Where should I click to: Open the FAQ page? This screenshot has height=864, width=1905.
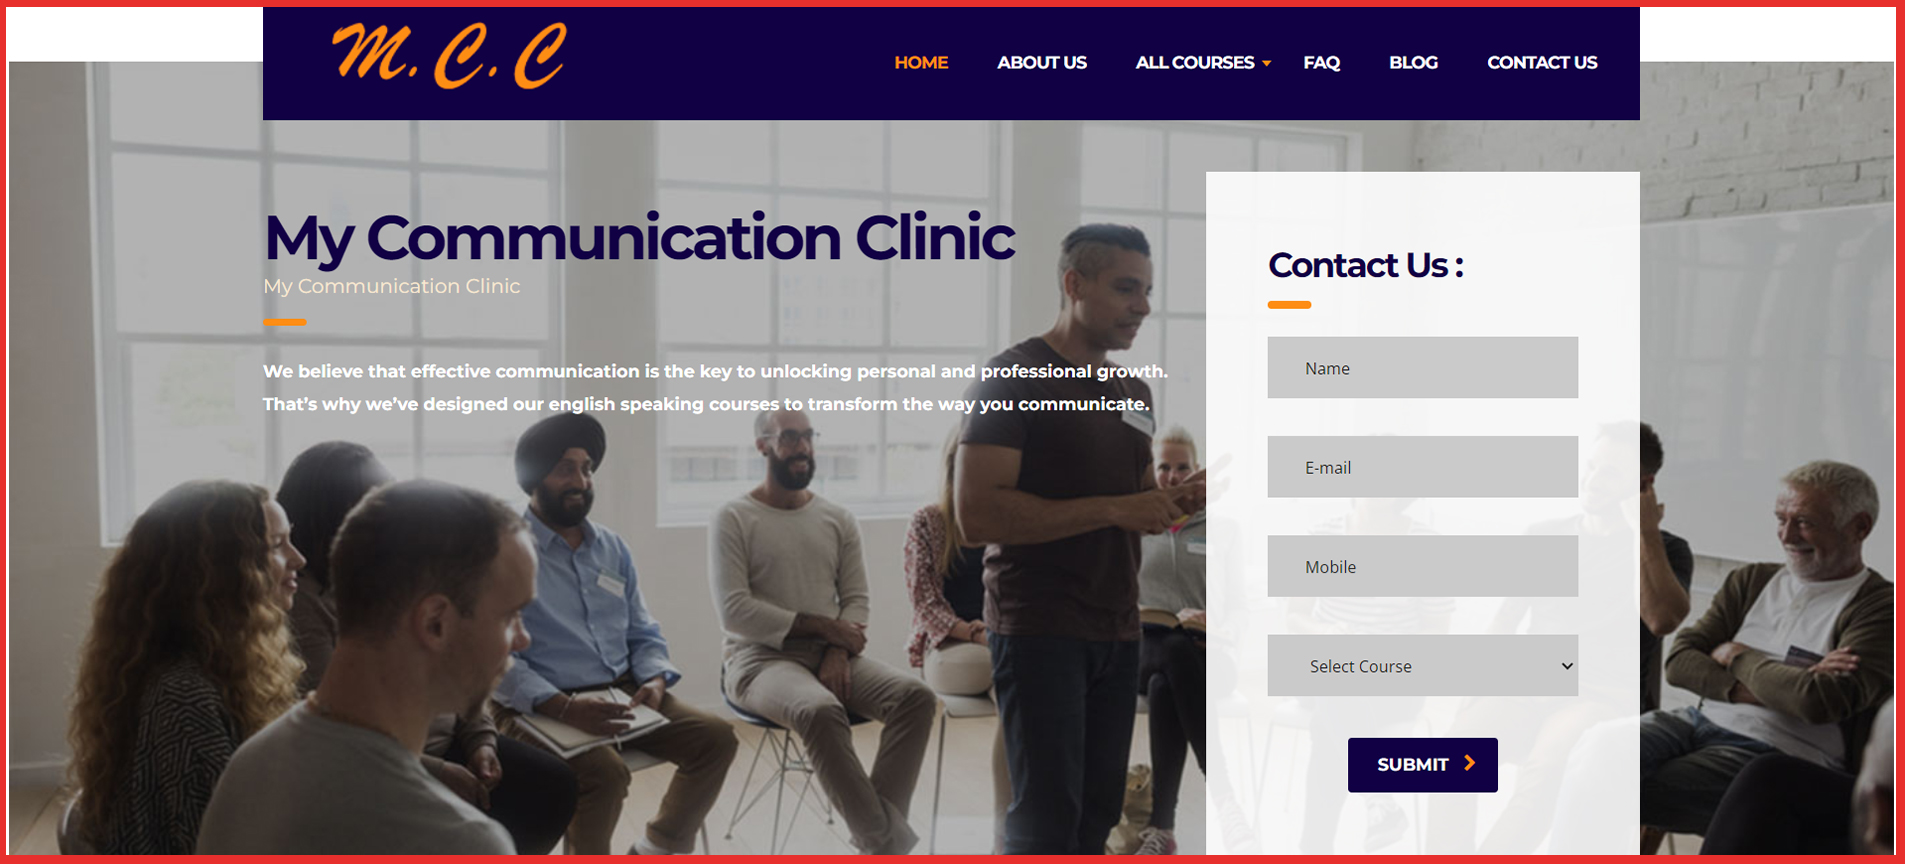(x=1321, y=62)
